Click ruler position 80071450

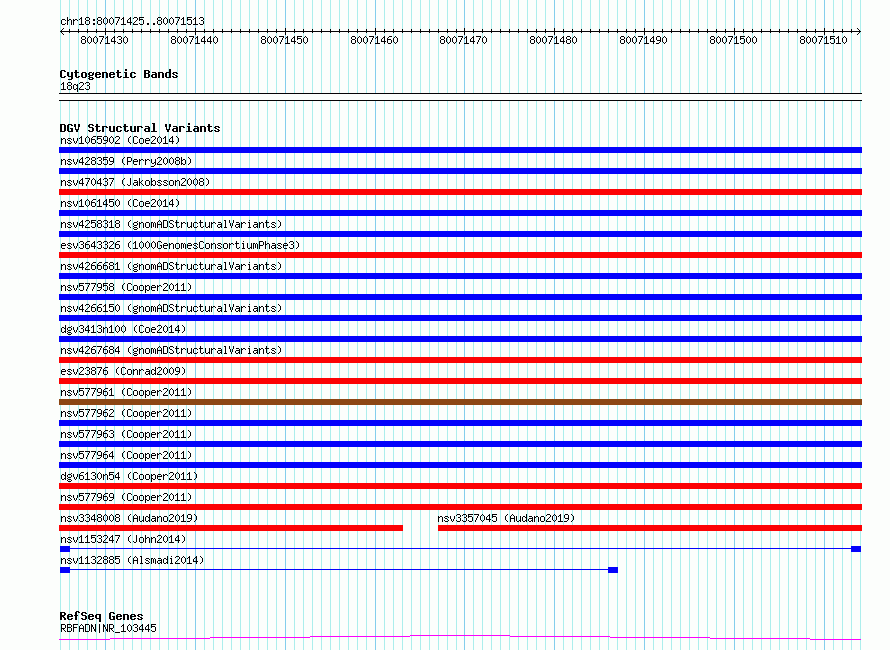click(x=284, y=40)
